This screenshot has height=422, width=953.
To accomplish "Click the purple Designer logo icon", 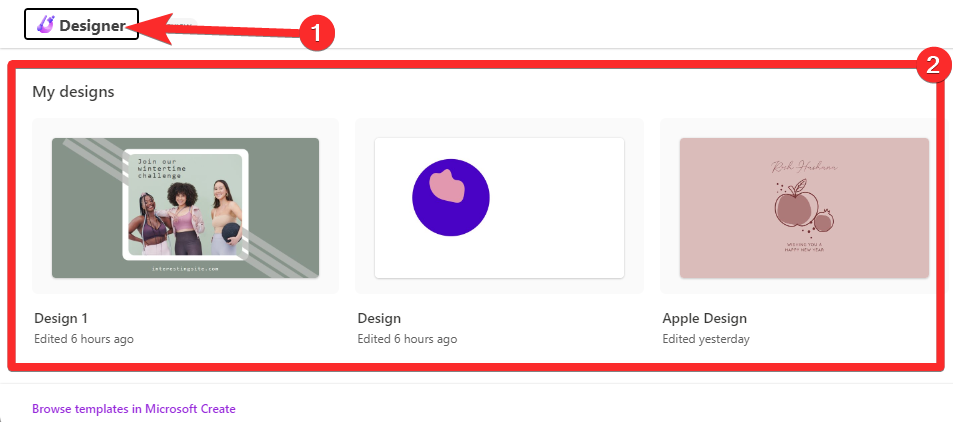I will coord(46,25).
